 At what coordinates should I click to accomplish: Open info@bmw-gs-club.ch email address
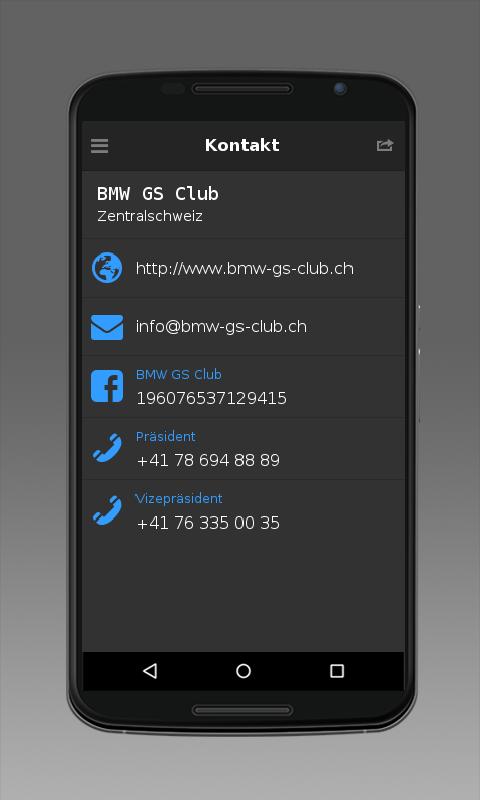click(x=221, y=327)
